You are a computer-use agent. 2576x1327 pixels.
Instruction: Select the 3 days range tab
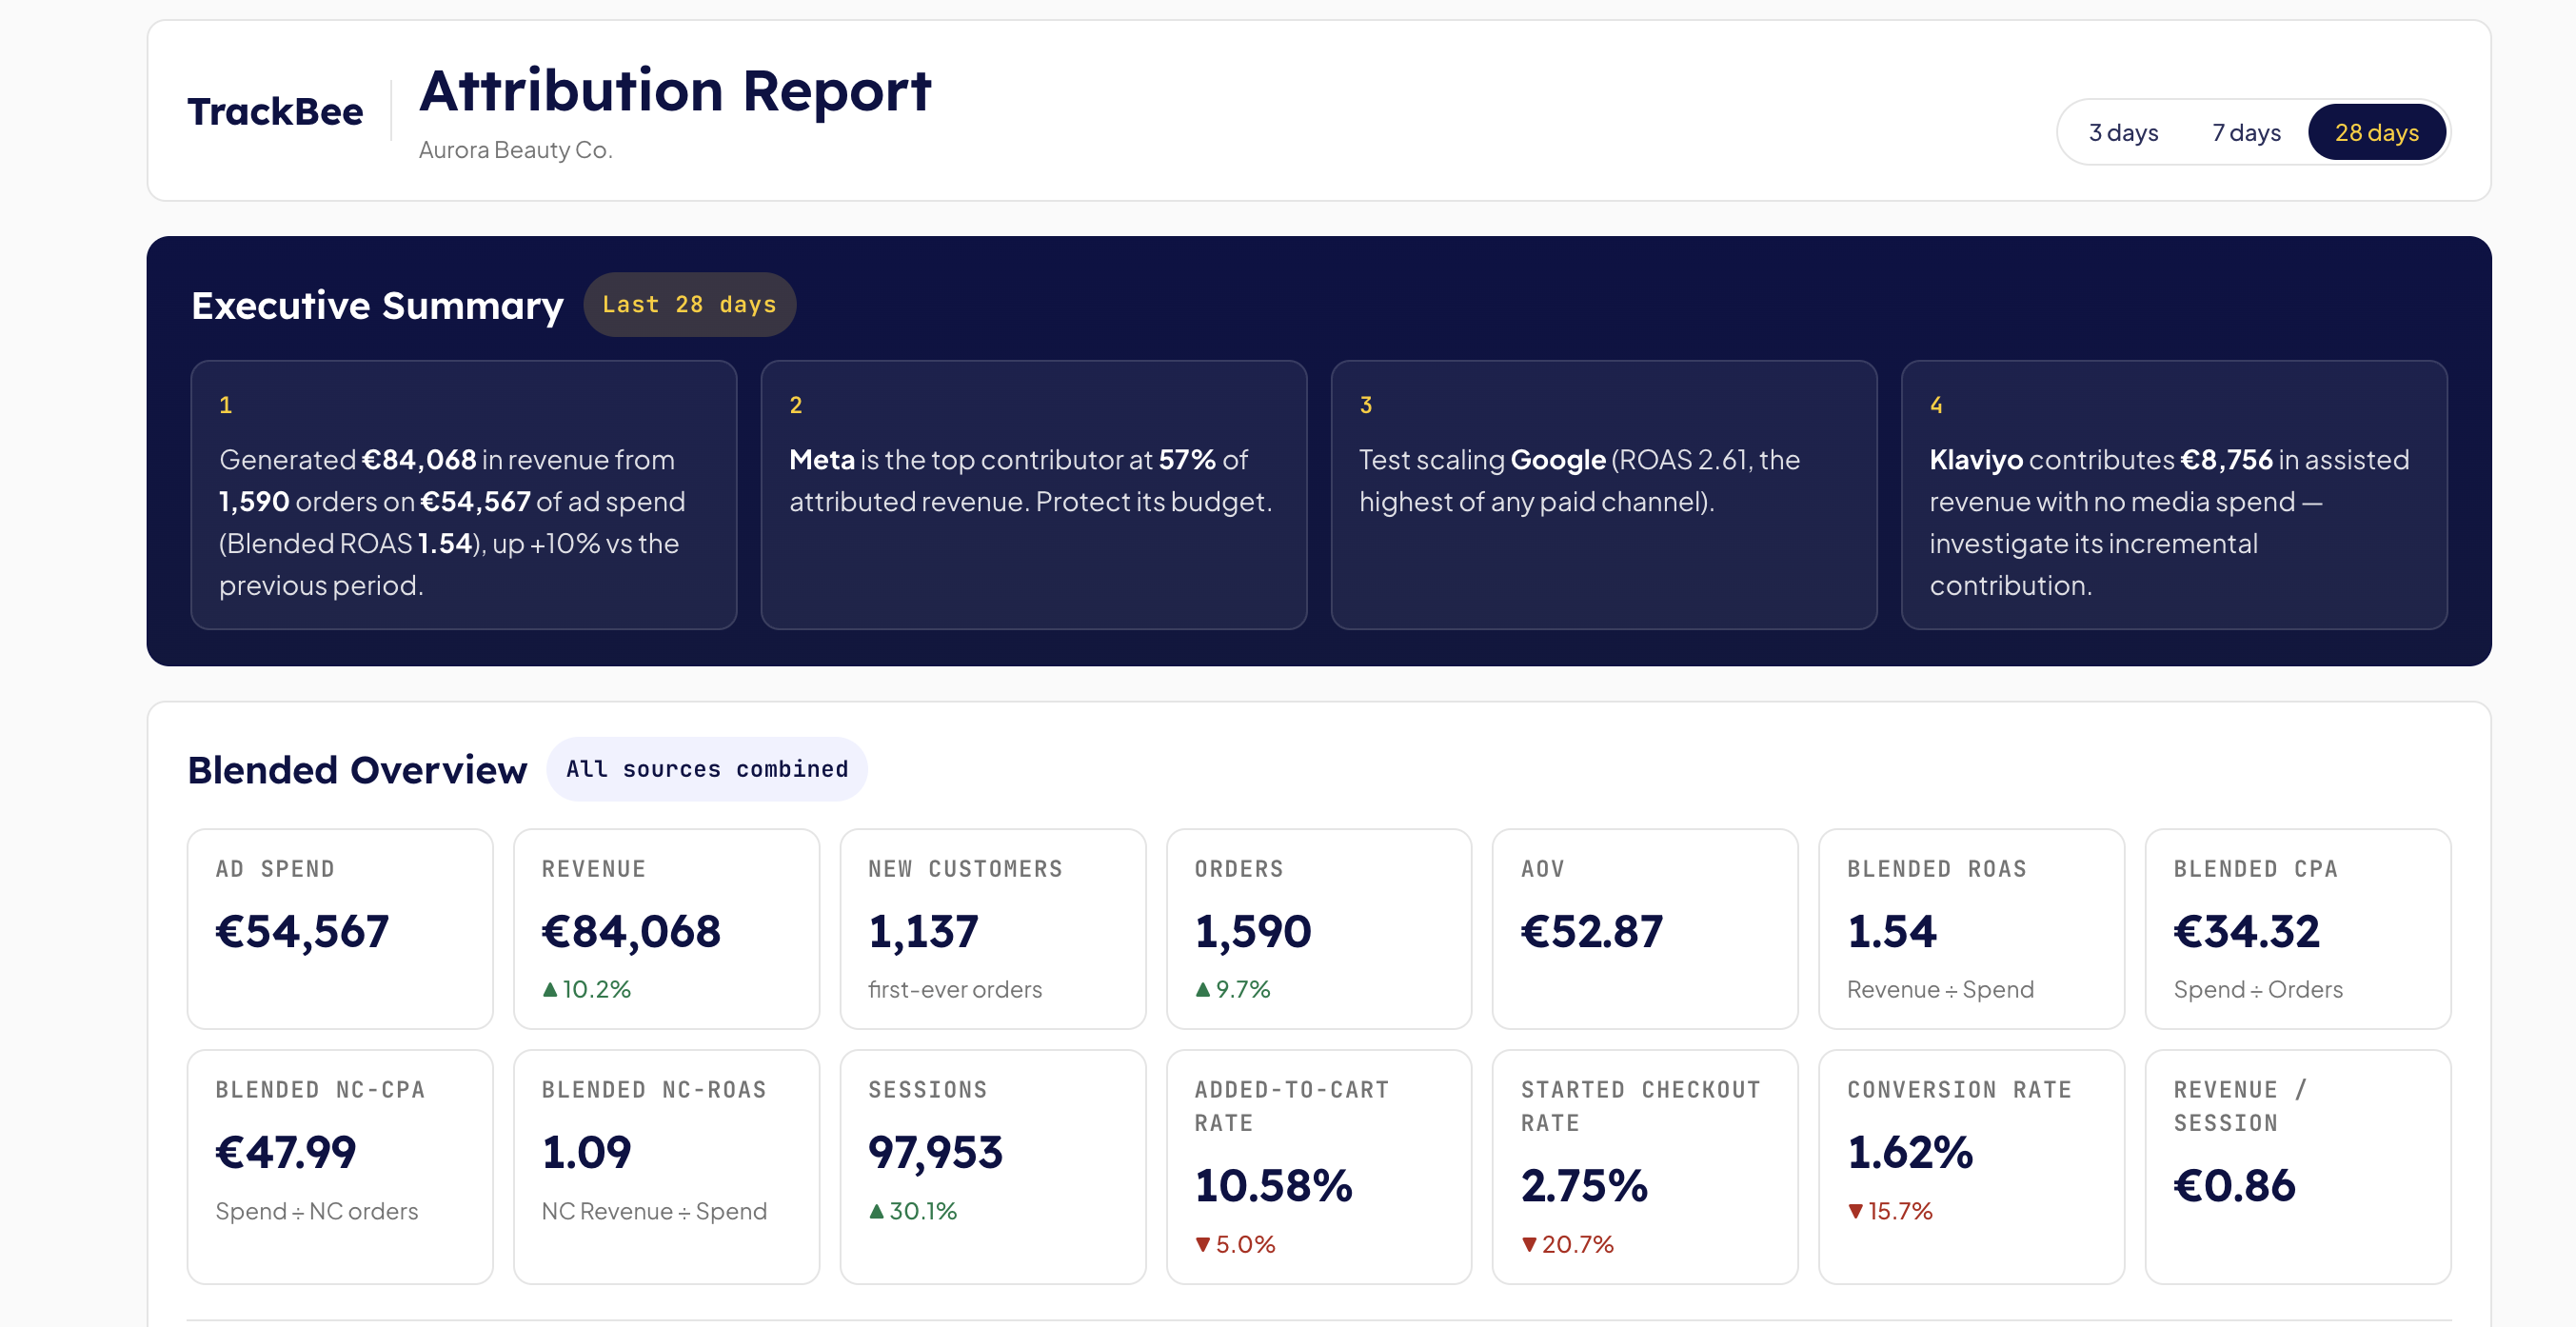click(x=2122, y=132)
